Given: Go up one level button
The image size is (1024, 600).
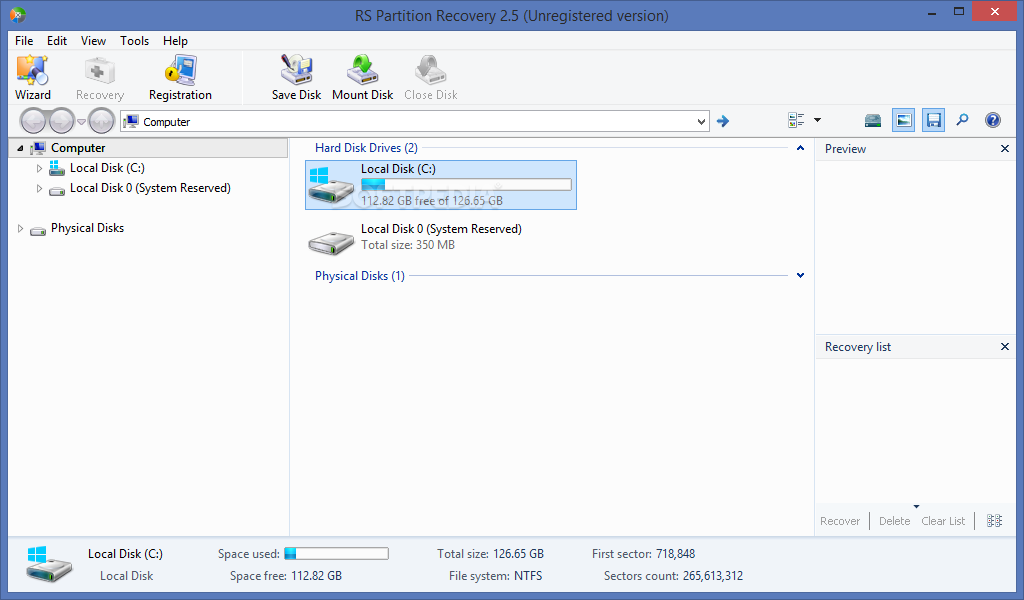Looking at the screenshot, I should (101, 121).
